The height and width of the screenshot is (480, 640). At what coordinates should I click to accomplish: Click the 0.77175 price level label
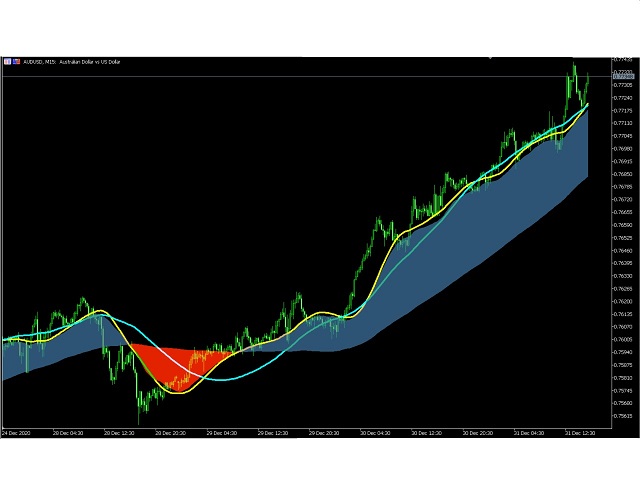tap(623, 110)
